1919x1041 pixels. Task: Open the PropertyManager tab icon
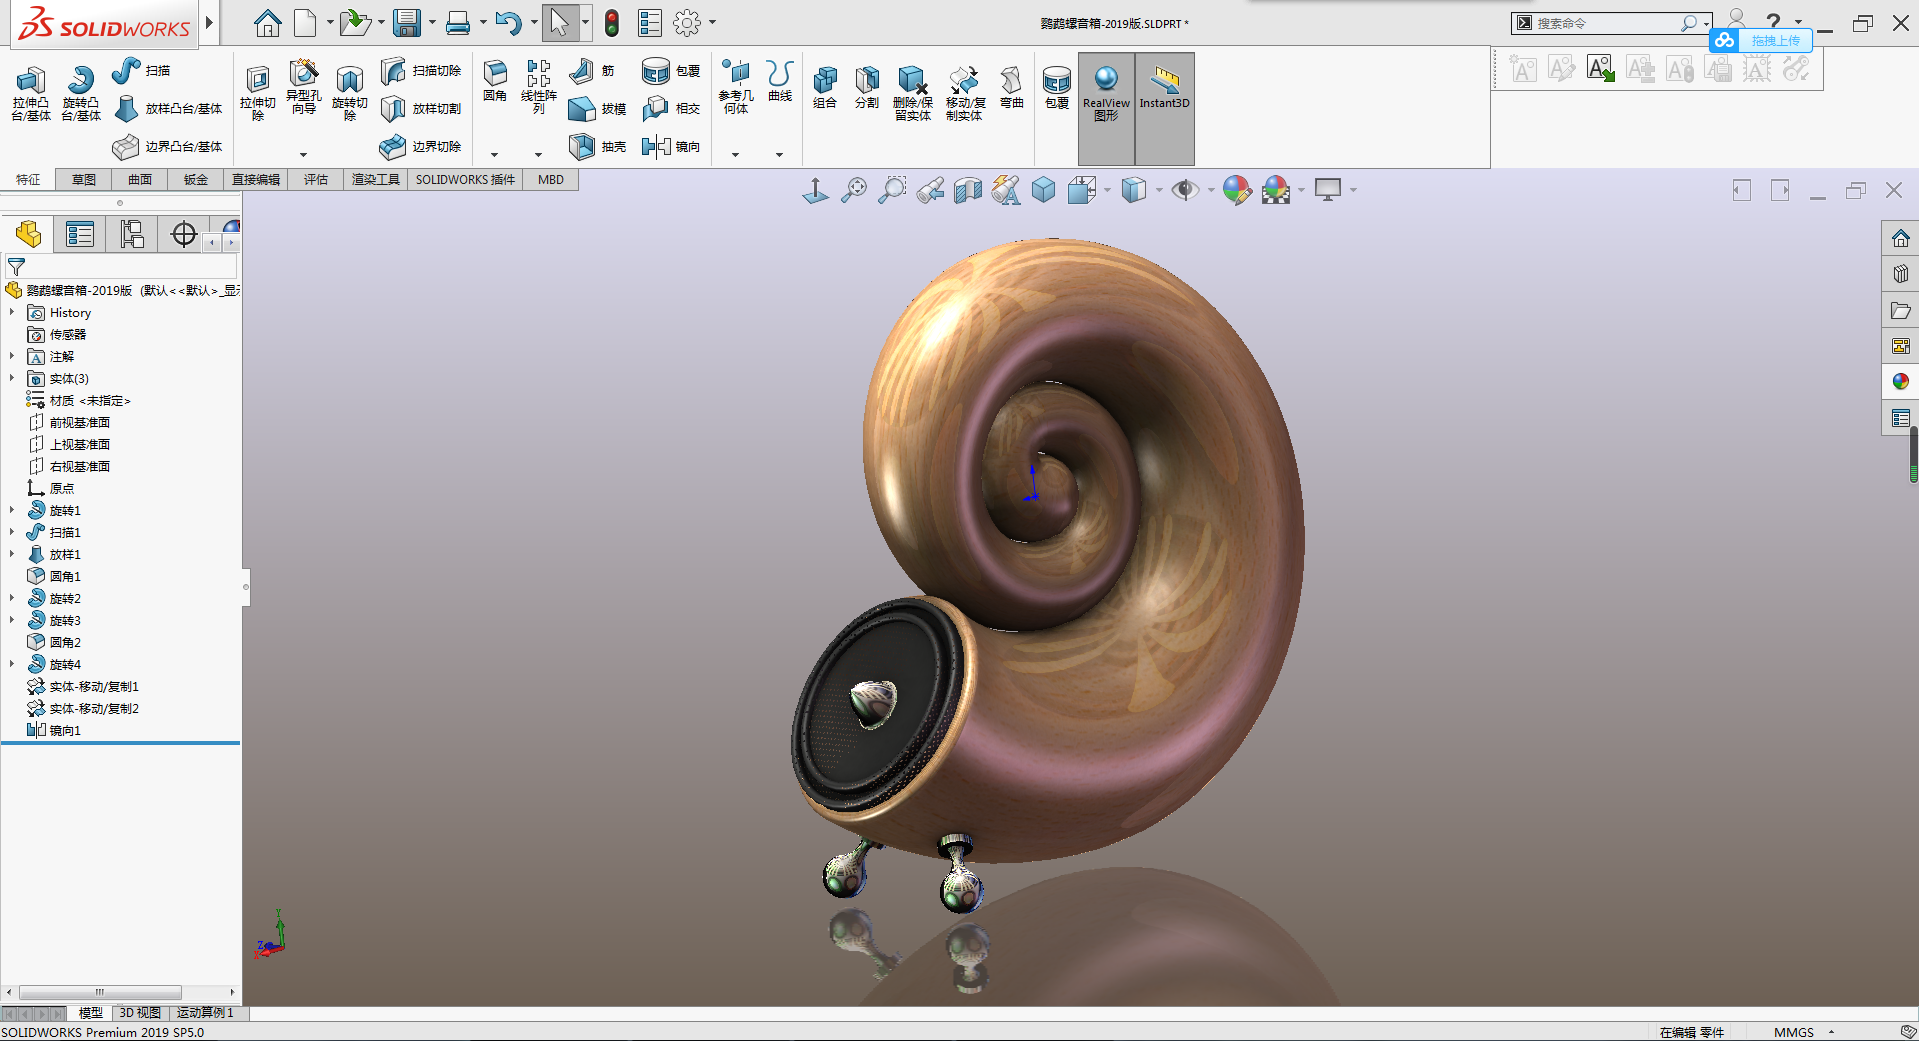[80, 235]
